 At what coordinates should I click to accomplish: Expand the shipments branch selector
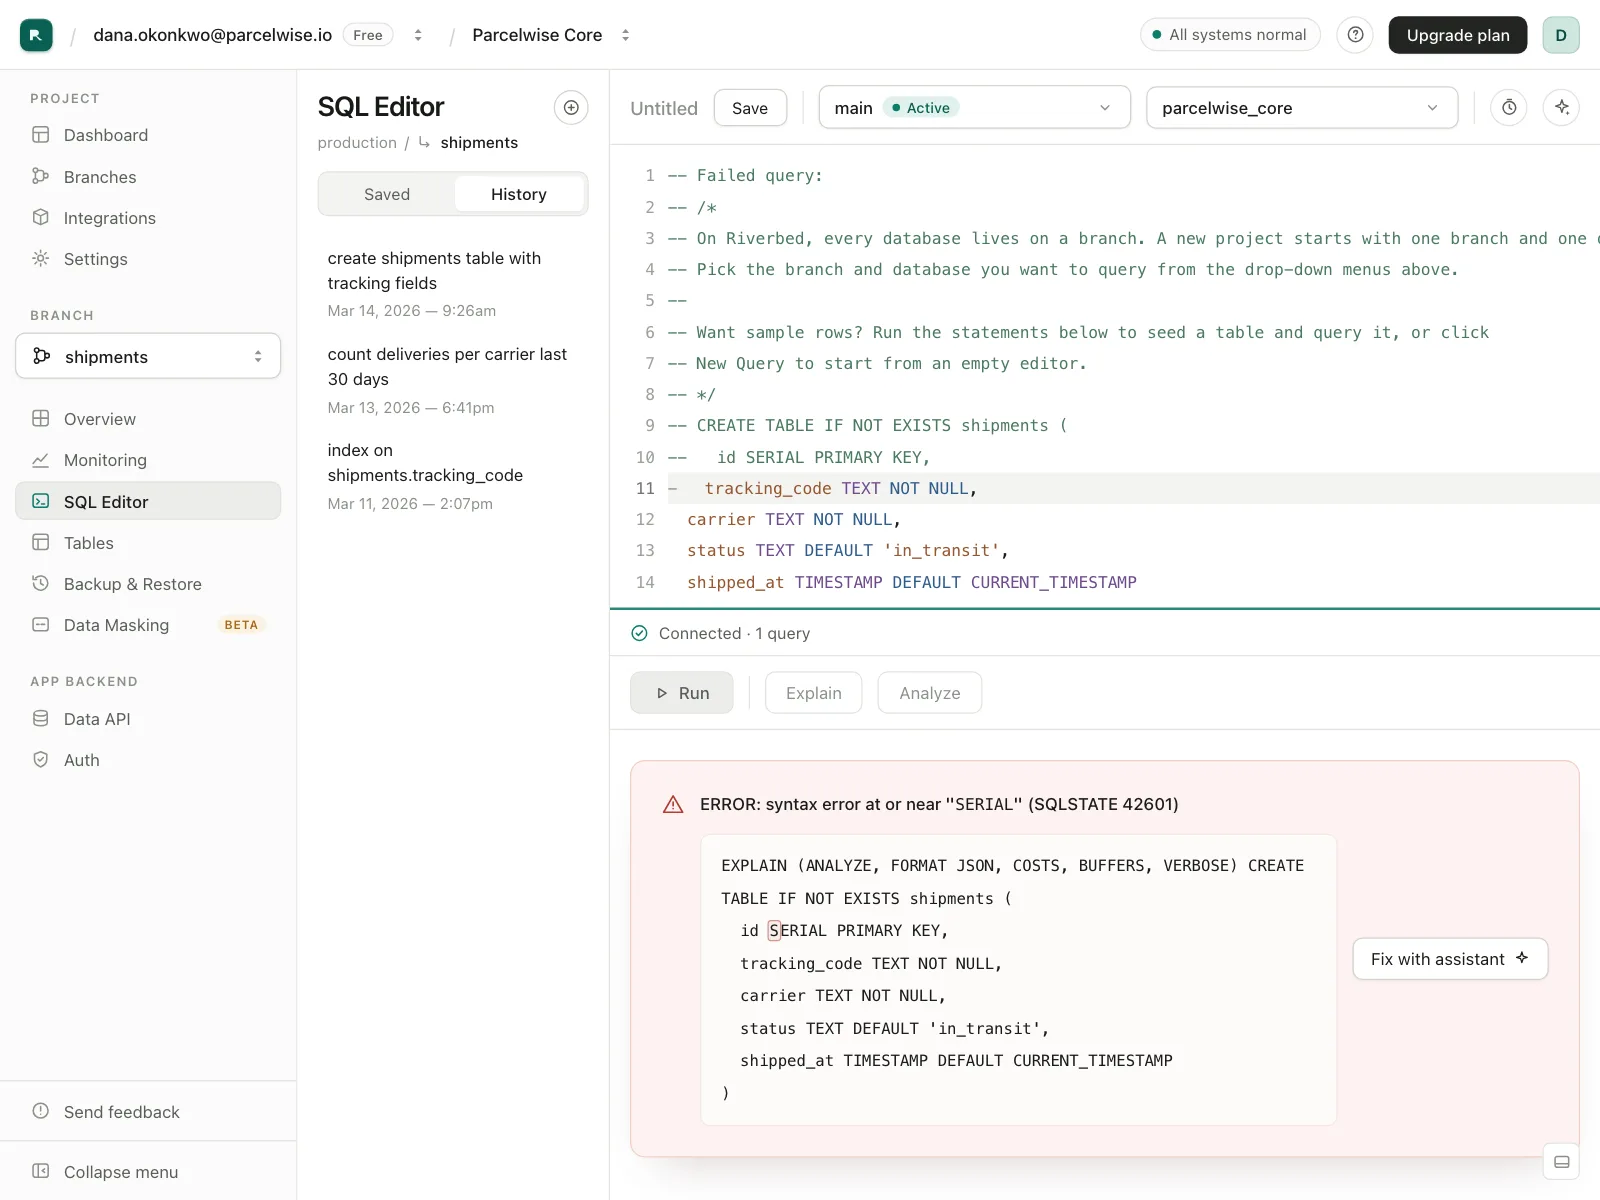[148, 357]
